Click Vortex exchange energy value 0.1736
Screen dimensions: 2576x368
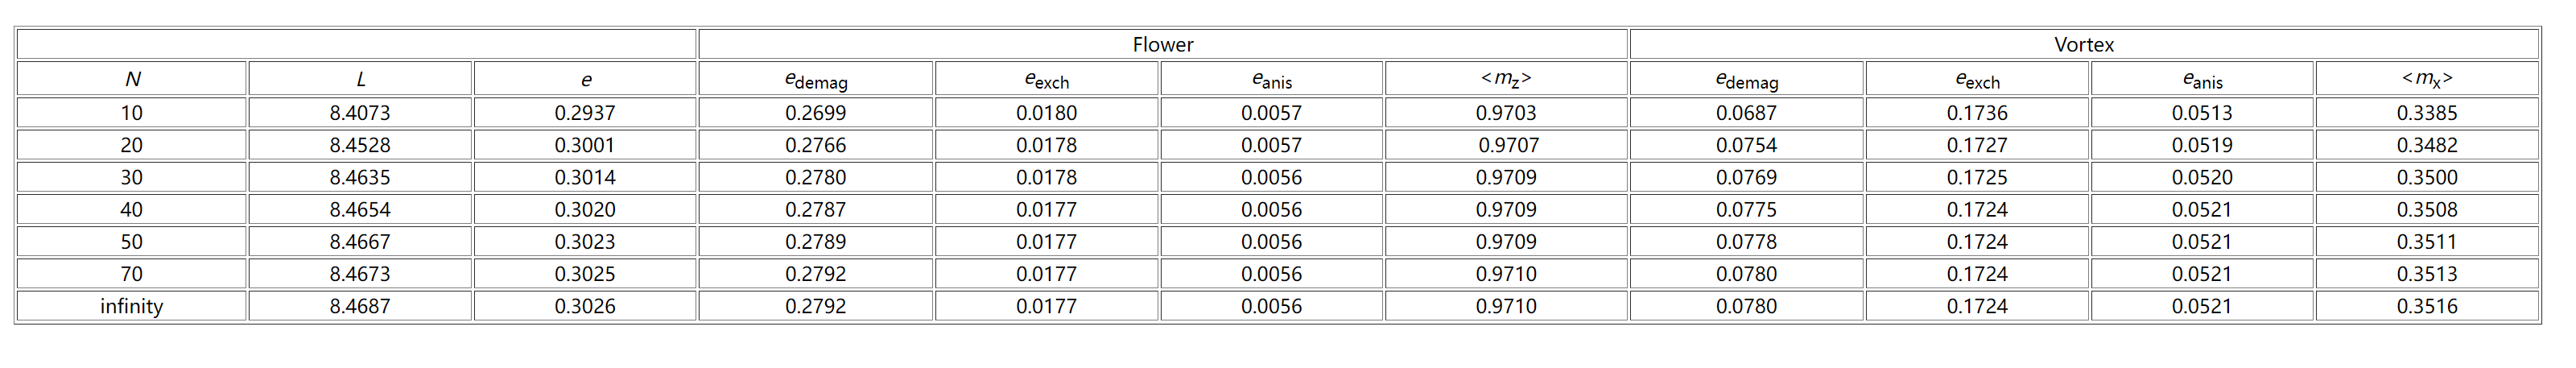point(1977,113)
